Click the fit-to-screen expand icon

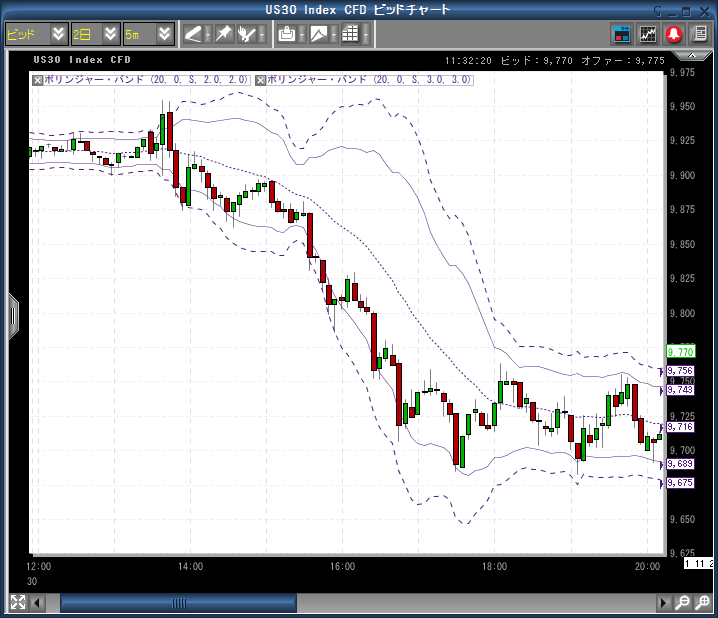(17, 603)
